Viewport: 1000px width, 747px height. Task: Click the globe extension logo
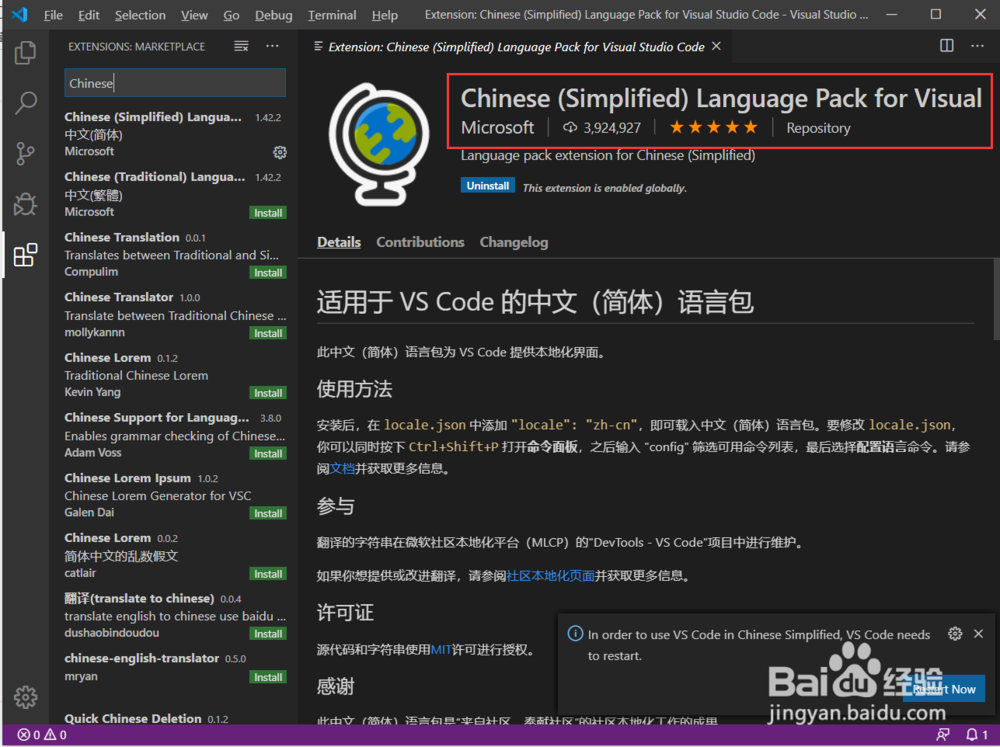coord(379,144)
